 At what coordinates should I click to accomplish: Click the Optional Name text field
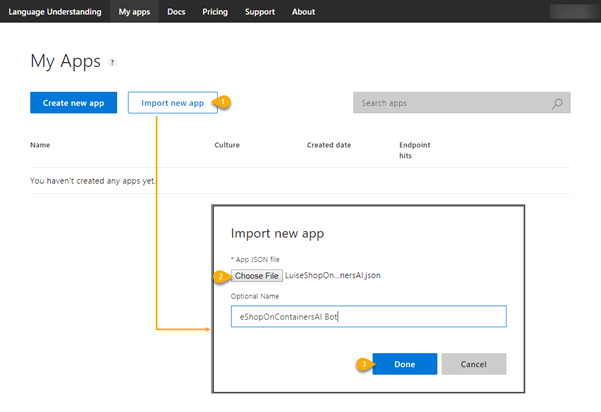point(368,317)
